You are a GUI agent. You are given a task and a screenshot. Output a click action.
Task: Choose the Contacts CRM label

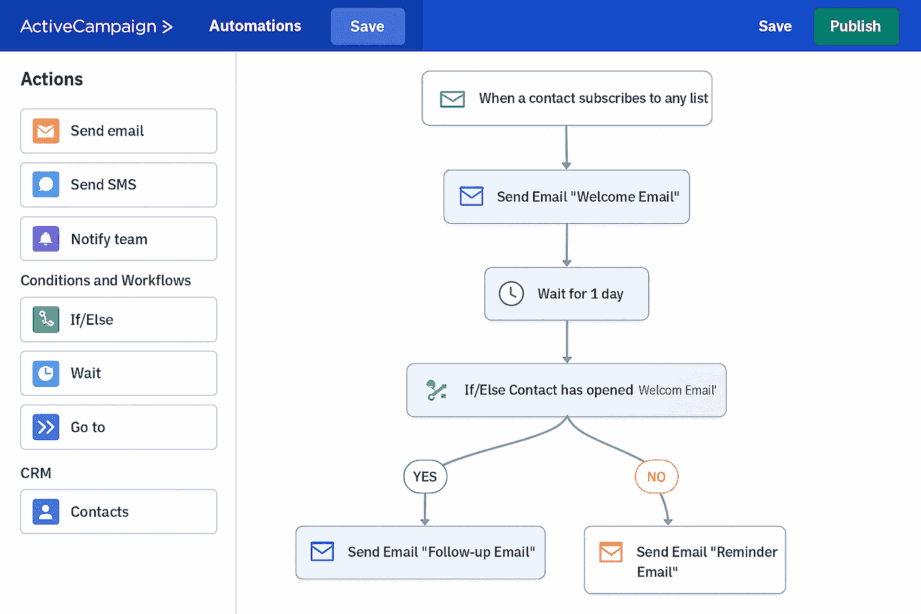100,512
